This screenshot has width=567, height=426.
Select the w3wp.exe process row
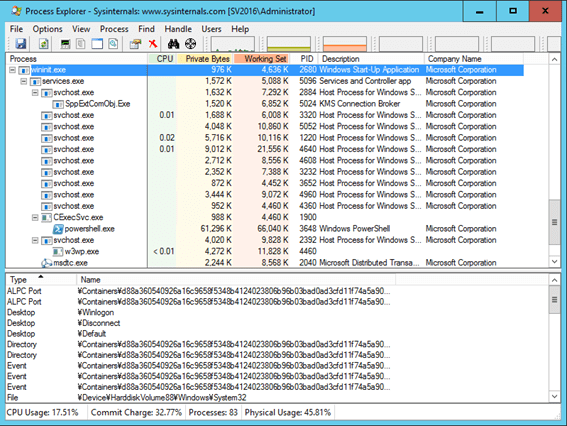tap(265, 251)
